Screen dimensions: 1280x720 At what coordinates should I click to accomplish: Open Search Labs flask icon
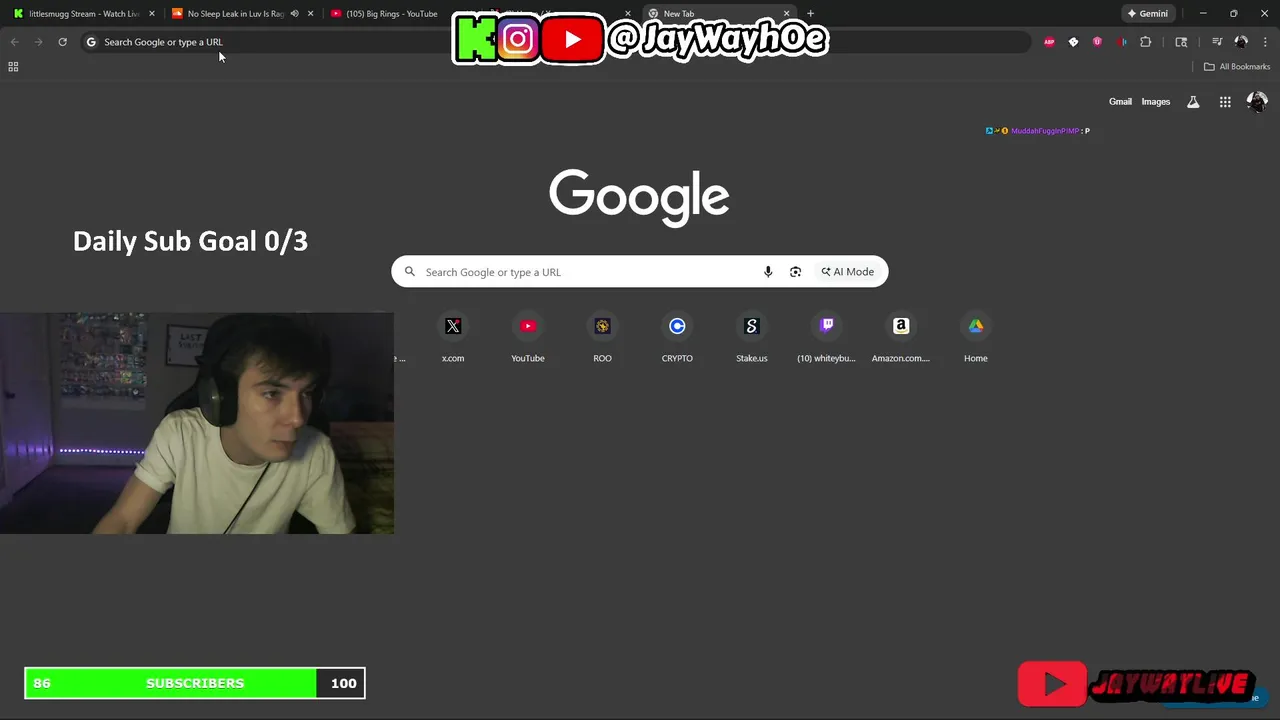click(x=1193, y=102)
